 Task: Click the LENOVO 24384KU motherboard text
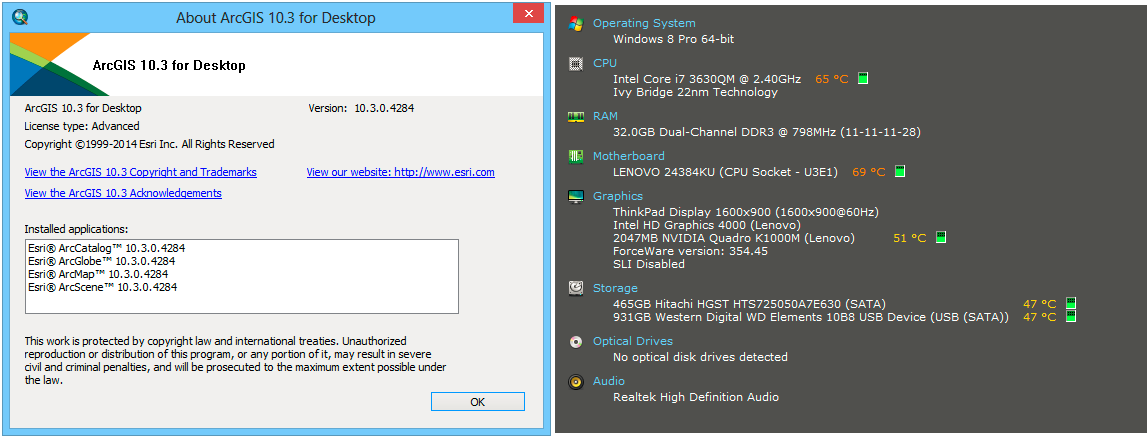(727, 172)
